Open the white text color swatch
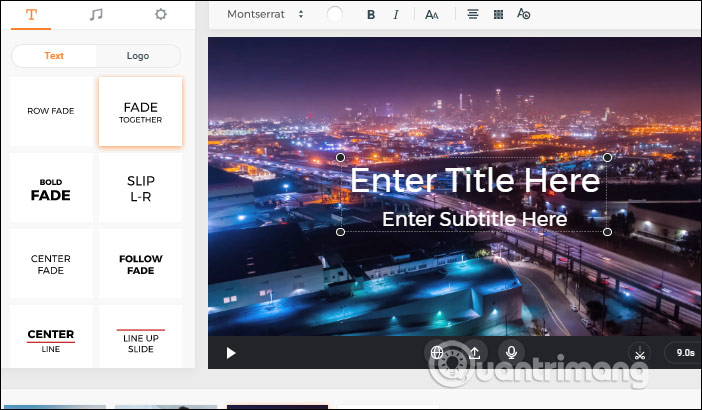 (x=334, y=15)
